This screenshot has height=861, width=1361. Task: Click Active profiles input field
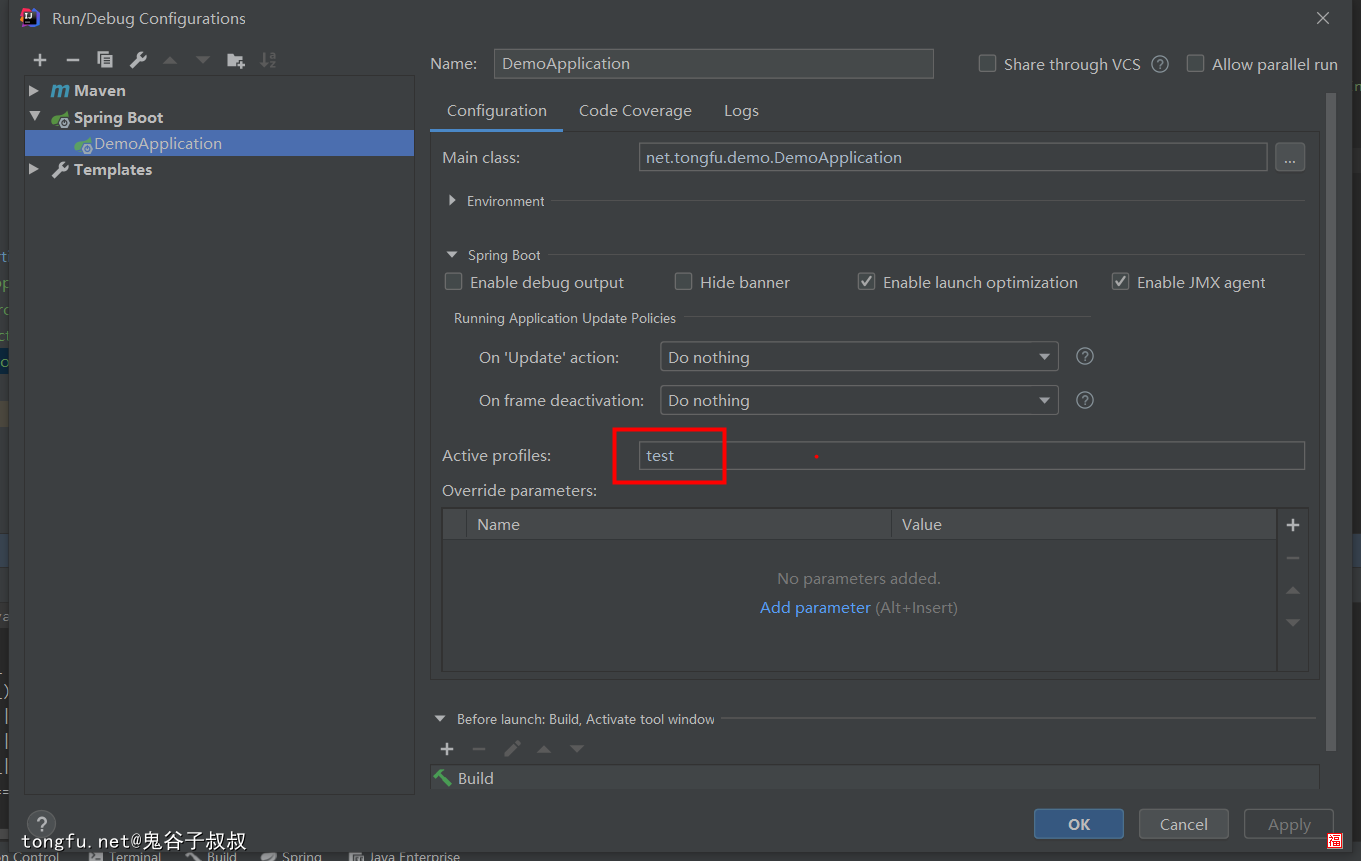(x=972, y=455)
